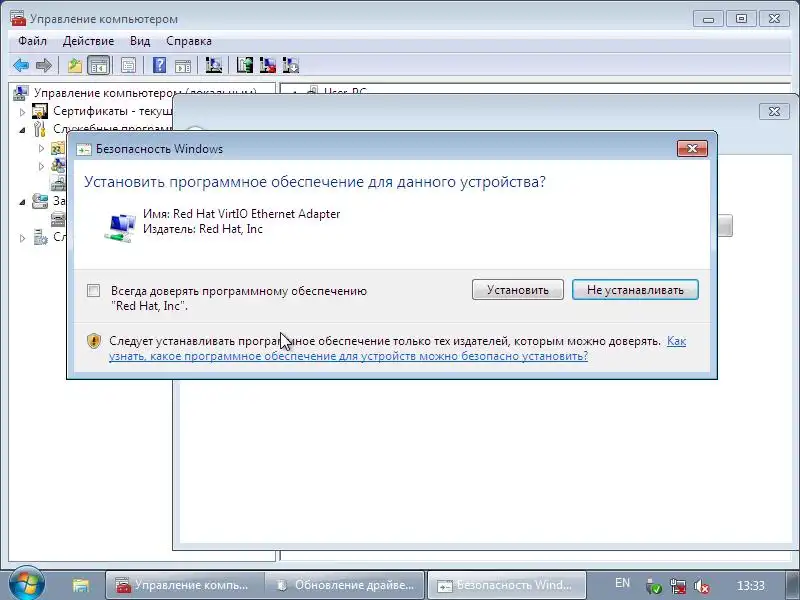This screenshot has height=600, width=800.
Task: Switch language using EN indicator
Action: tap(622, 583)
